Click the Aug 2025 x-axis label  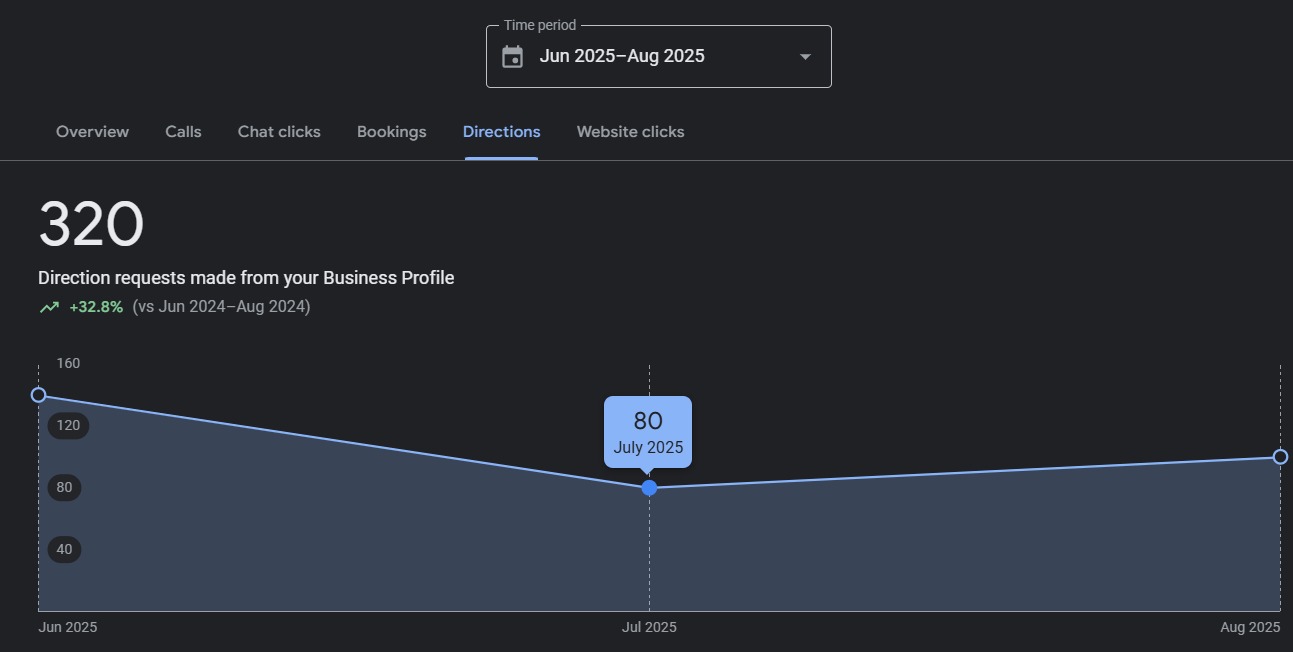(x=1249, y=628)
